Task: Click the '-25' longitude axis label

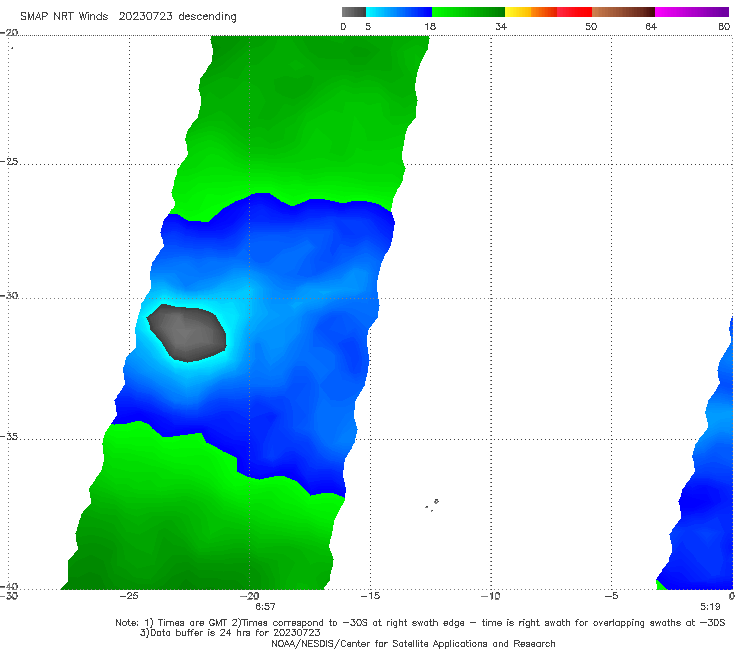Action: click(129, 596)
